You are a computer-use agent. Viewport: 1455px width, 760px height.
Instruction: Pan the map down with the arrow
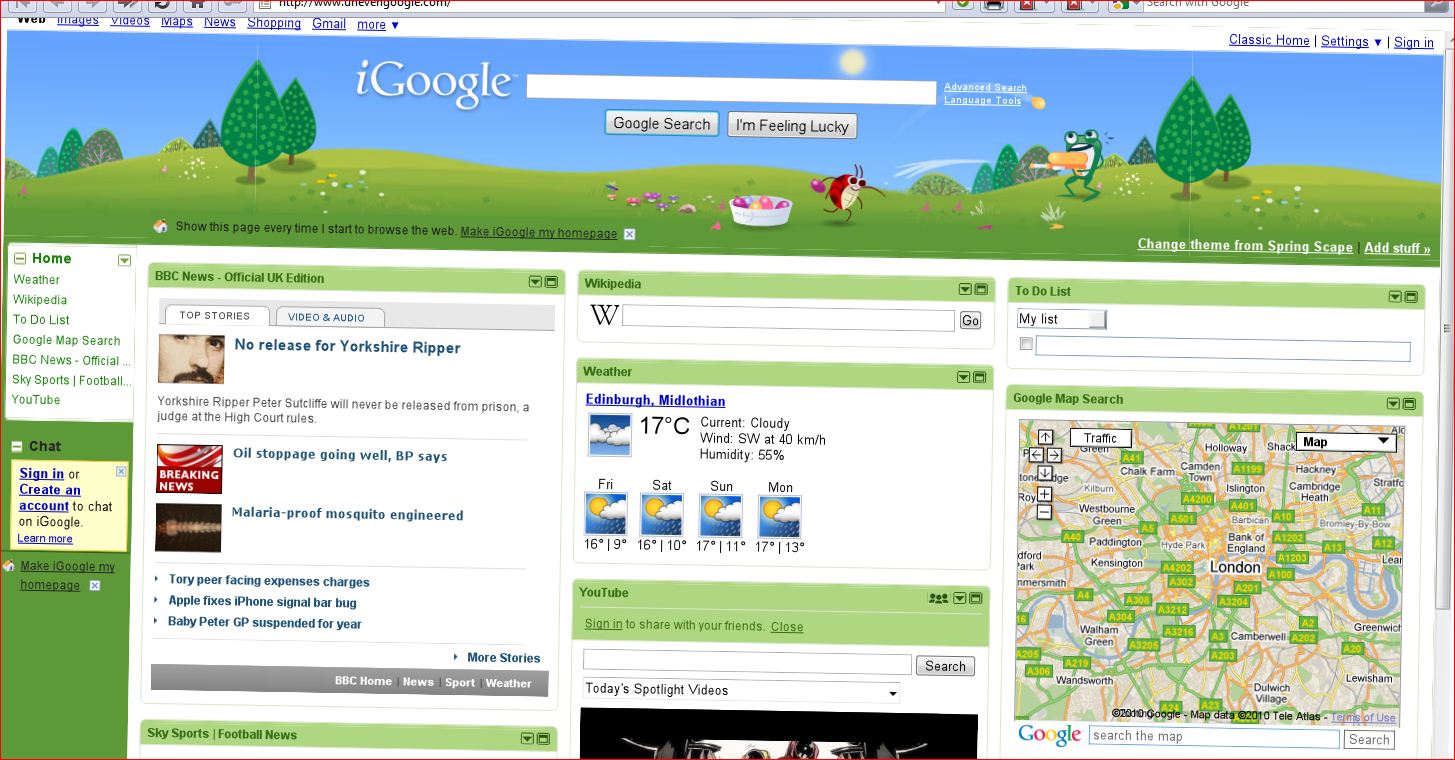tap(1045, 473)
